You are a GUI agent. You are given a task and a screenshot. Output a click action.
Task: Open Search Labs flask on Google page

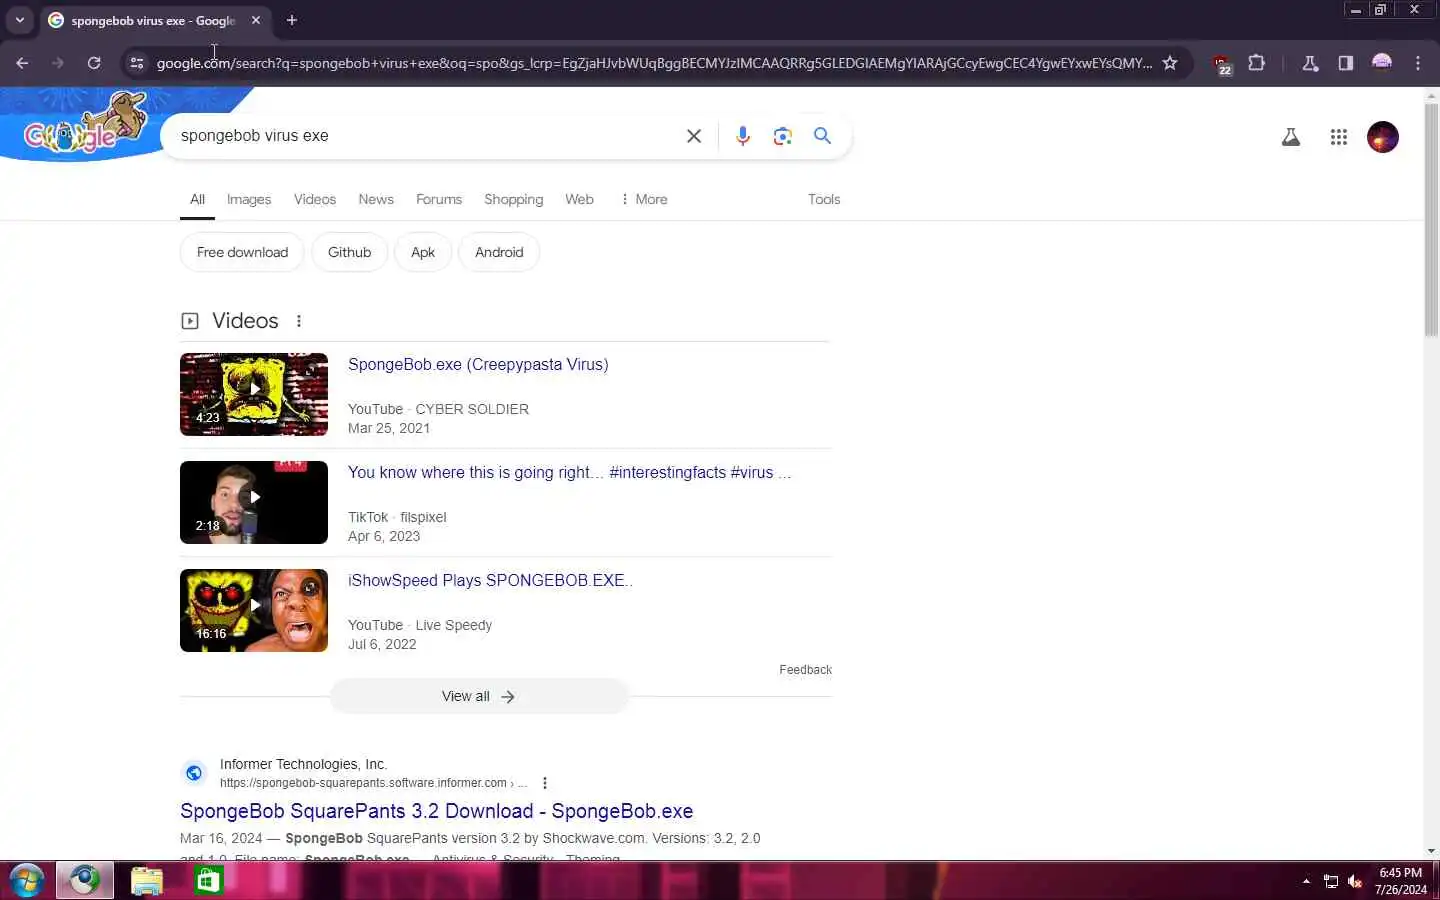(1291, 137)
